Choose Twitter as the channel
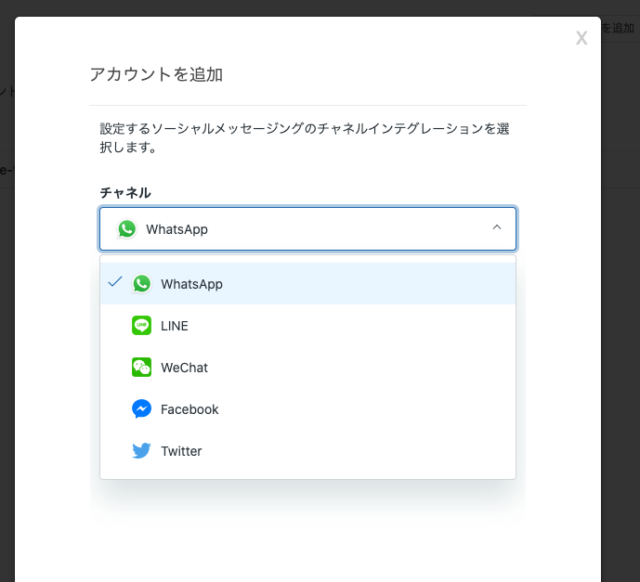This screenshot has width=640, height=582. pyautogui.click(x=308, y=451)
